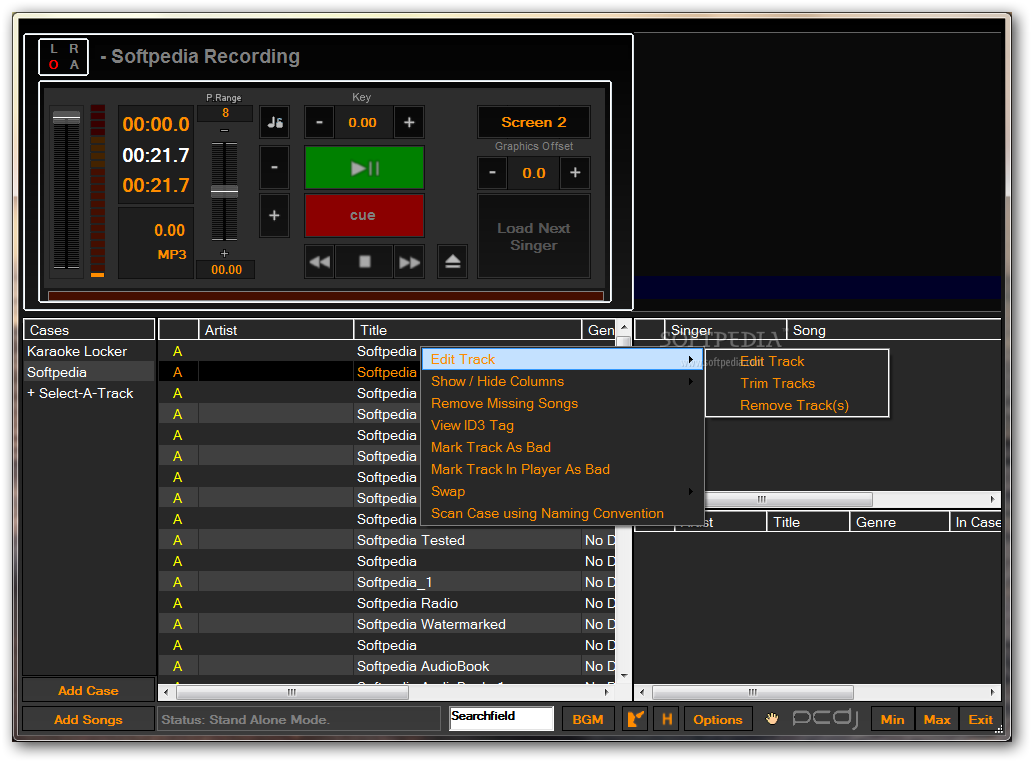Select View ID3 Tag
Screen dimensions: 1032x762
tap(562, 426)
